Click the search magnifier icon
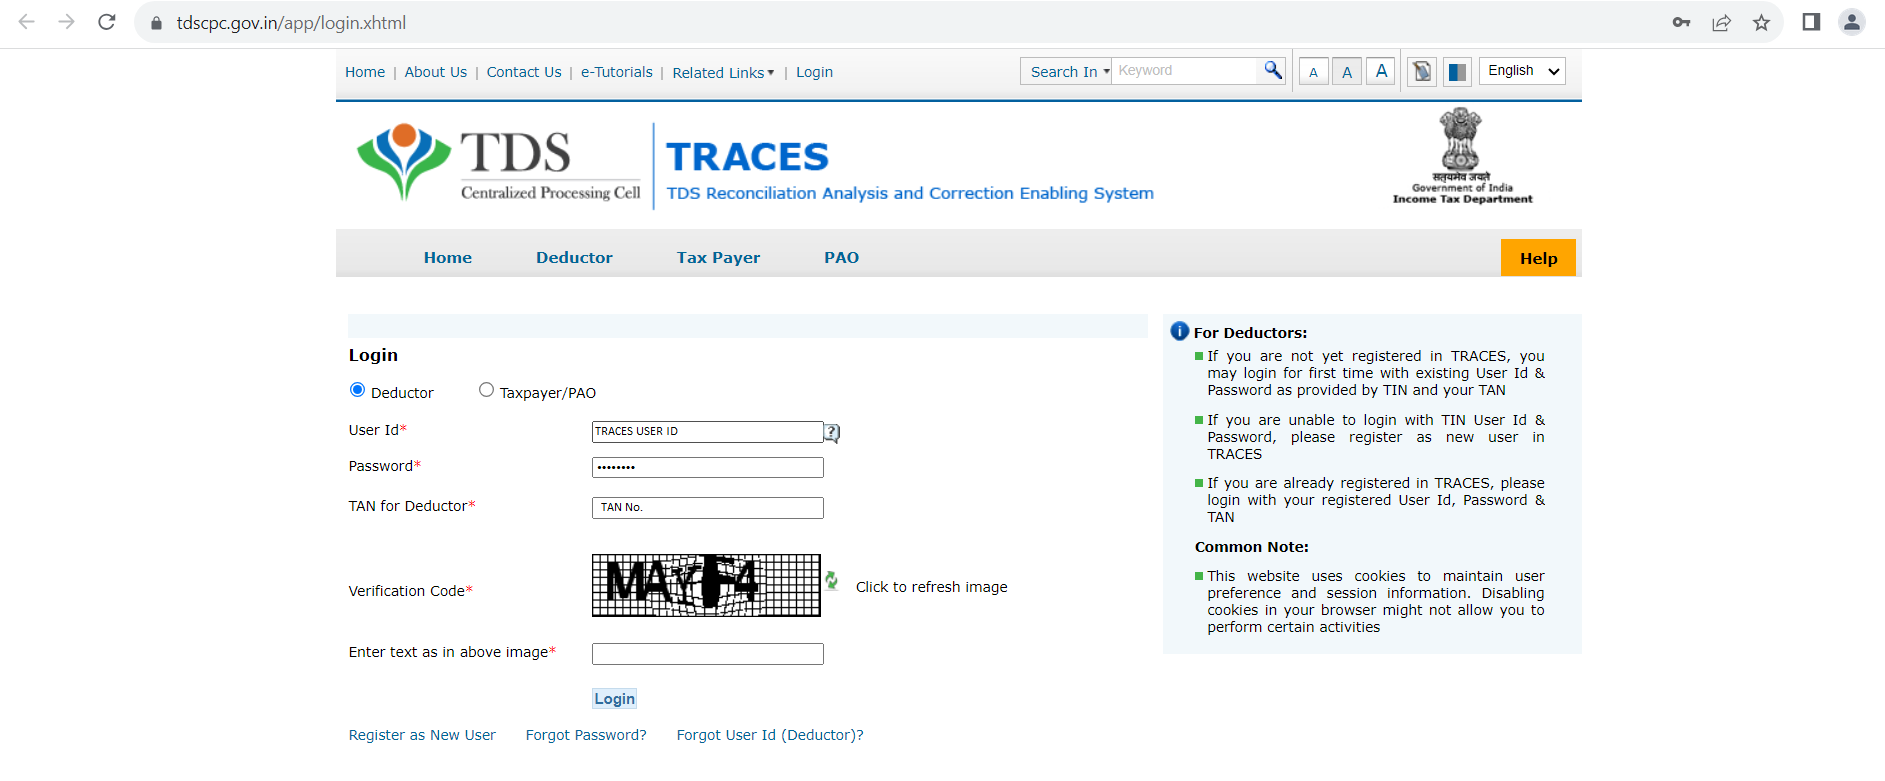1885x781 pixels. pos(1272,70)
